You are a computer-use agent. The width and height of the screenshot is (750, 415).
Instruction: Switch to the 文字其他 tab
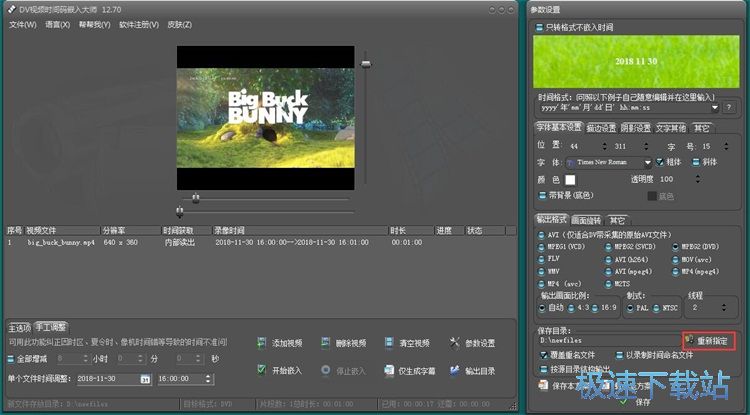[x=671, y=128]
